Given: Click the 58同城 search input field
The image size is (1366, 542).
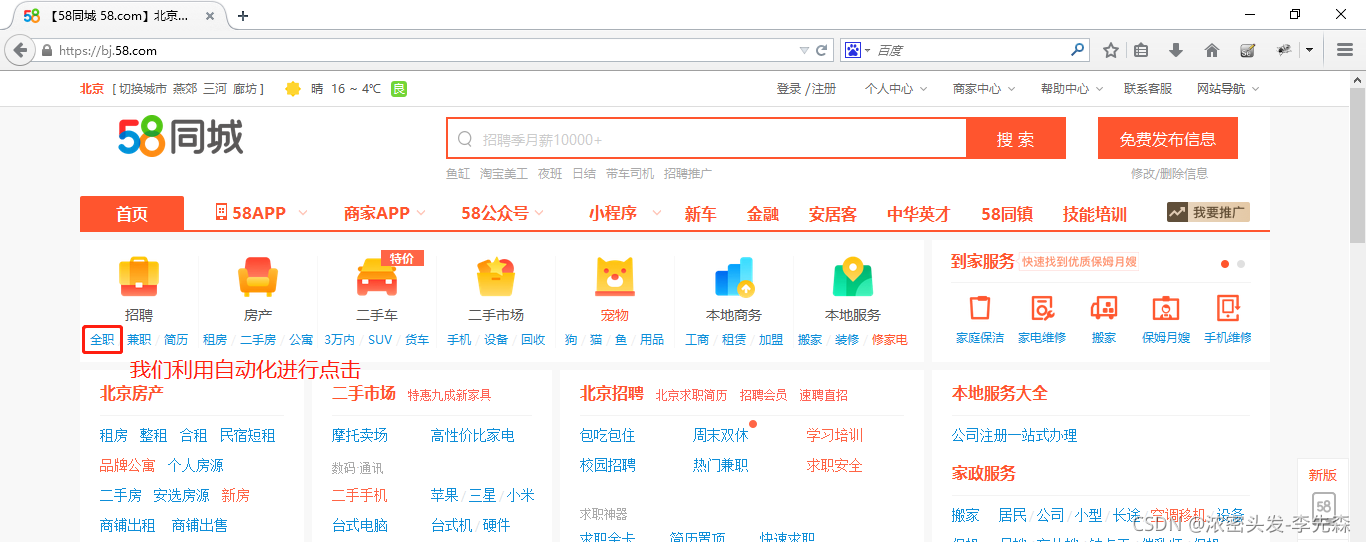Looking at the screenshot, I should 707,138.
